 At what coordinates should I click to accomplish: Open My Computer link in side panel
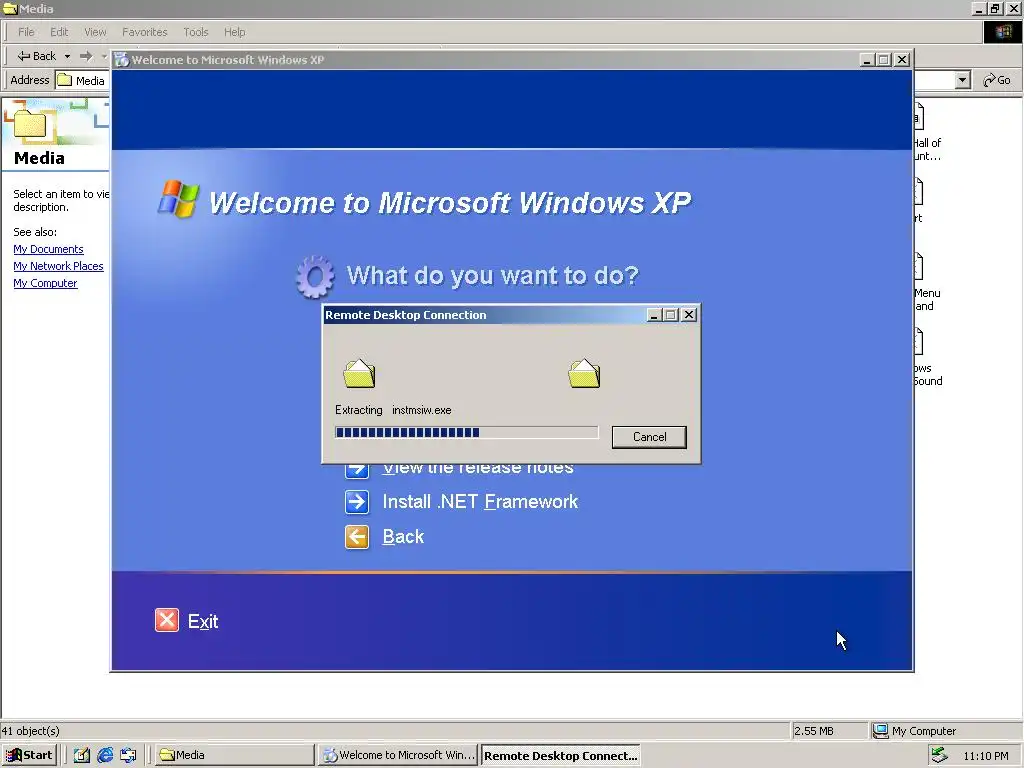(45, 283)
